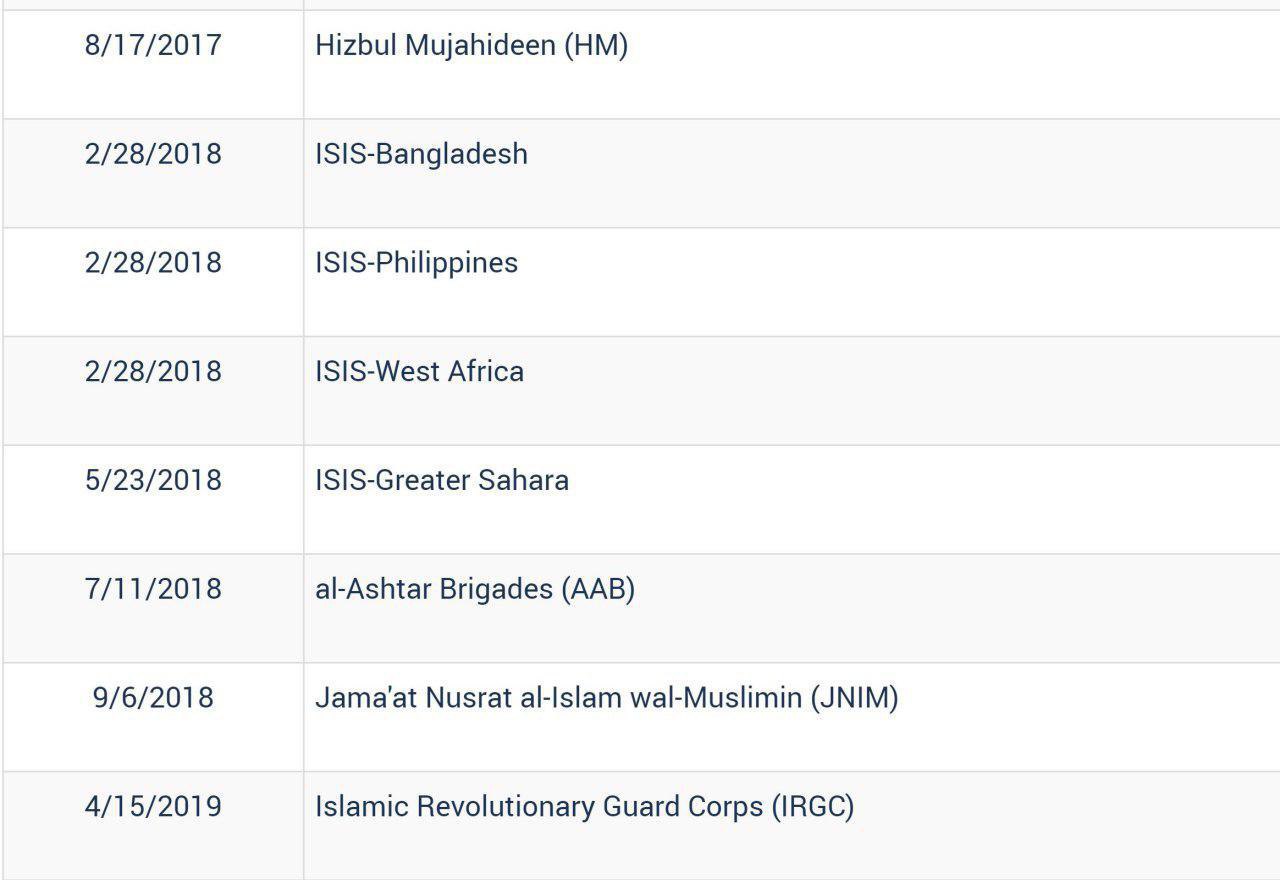Click the 5/23/2018 date cell
This screenshot has width=1280, height=880.
point(153,480)
